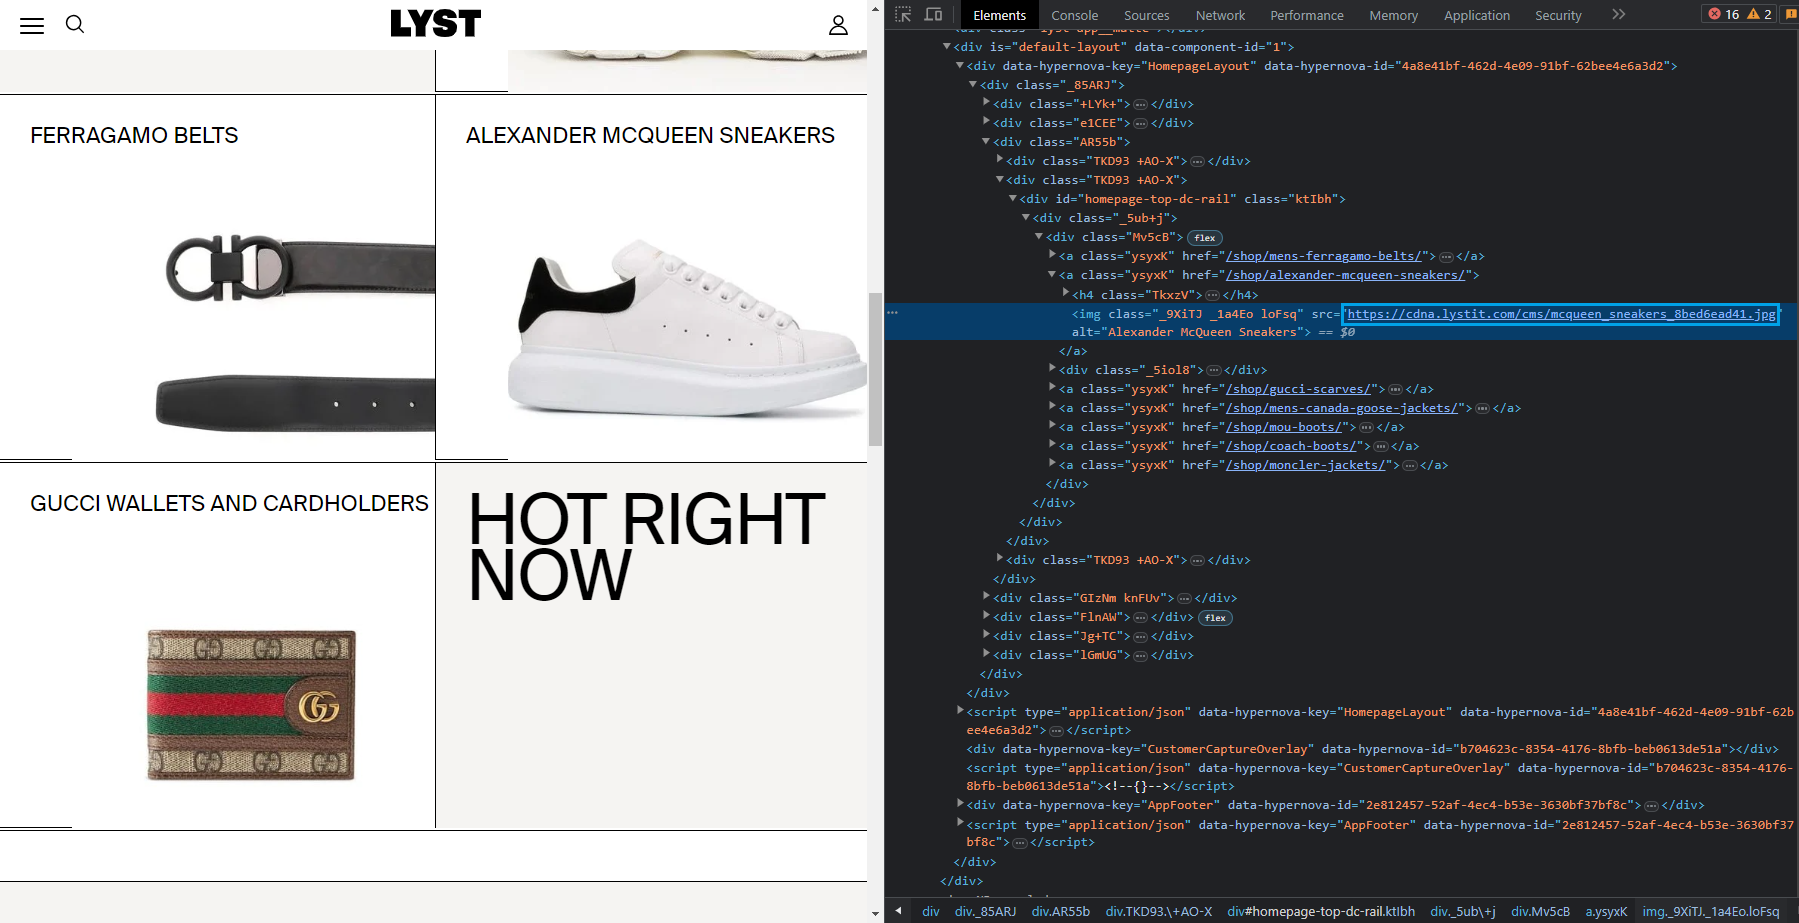The height and width of the screenshot is (923, 1799).
Task: Open the Lyst account profile icon
Action: [838, 25]
